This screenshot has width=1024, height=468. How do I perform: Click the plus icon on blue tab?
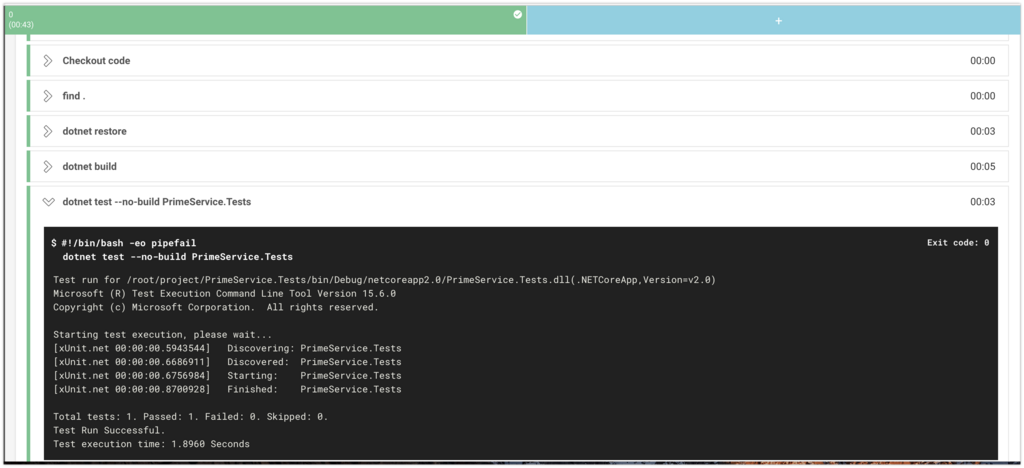pyautogui.click(x=778, y=21)
